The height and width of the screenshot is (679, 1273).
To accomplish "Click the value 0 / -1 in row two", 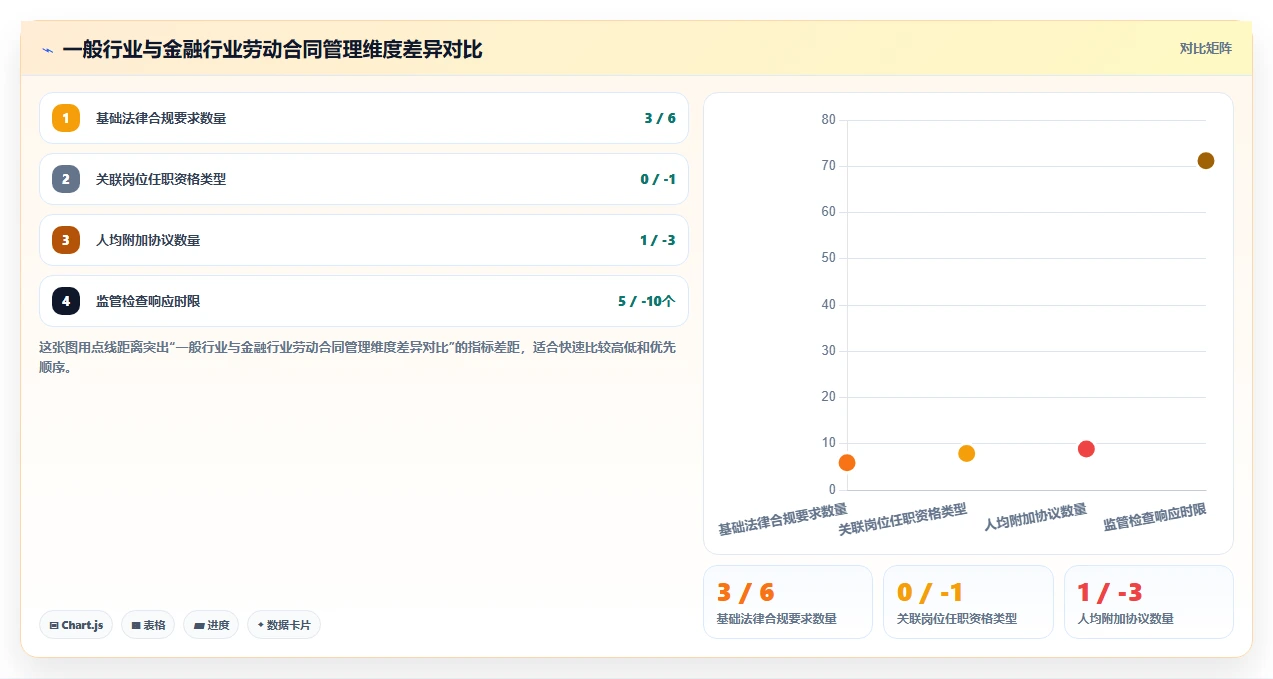I will click(x=658, y=179).
